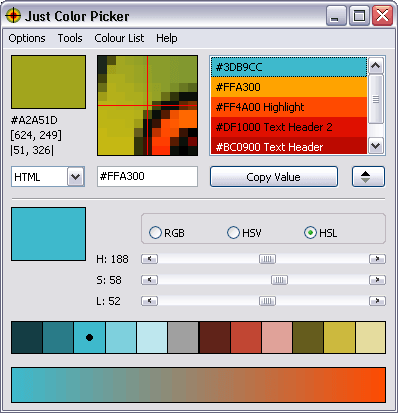Screen dimensions: 398x413
Task: Click the H slider left arrow
Action: coord(149,259)
